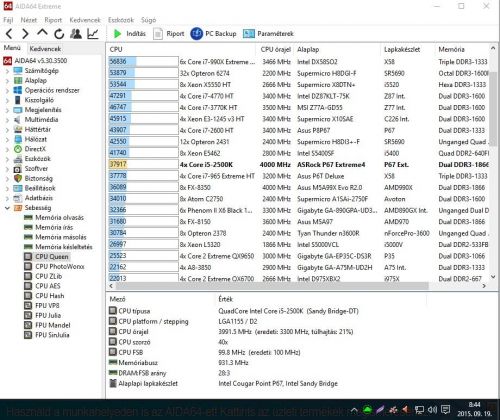
Task: Open the action center icon in tray
Action: click(x=445, y=409)
